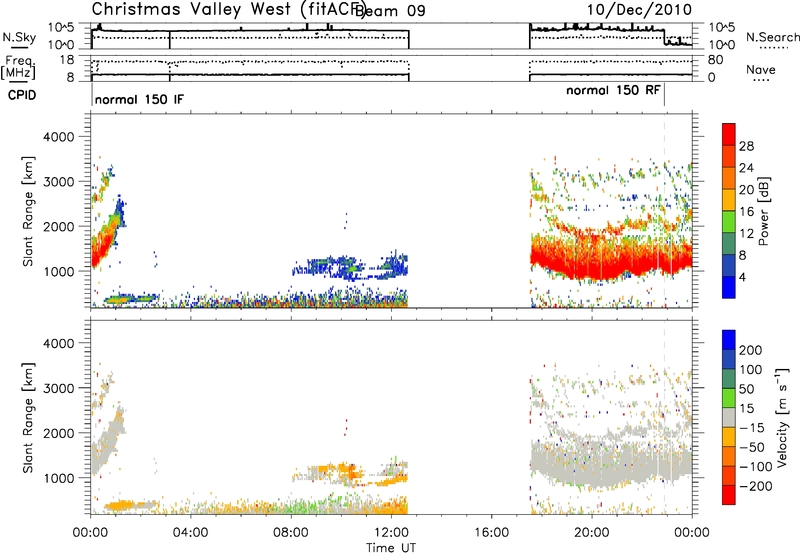This screenshot has width=800, height=554.
Task: Click the '4' value on power colorbar
Action: 742,277
